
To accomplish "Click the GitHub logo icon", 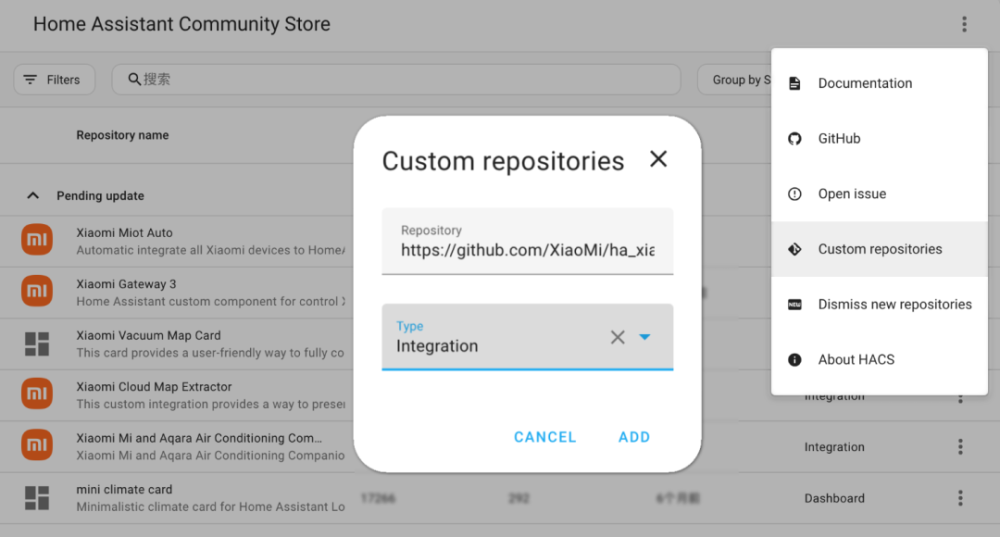I will click(x=794, y=138).
